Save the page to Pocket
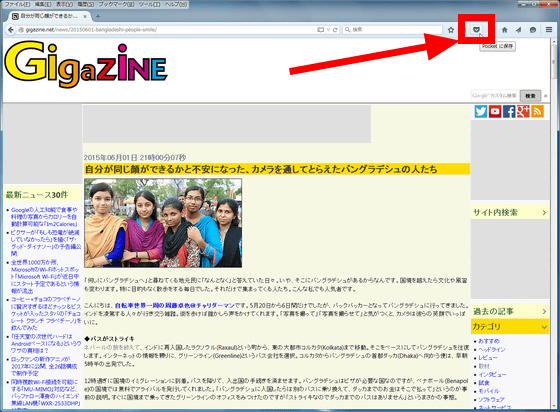Image resolution: width=560 pixels, height=412 pixels. (x=476, y=30)
